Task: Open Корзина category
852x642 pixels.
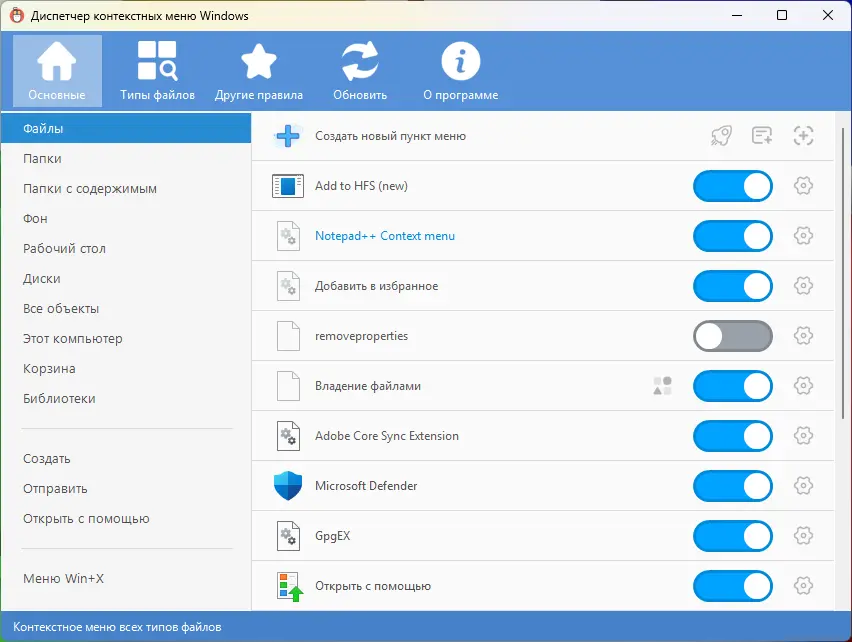Action: [x=126, y=368]
